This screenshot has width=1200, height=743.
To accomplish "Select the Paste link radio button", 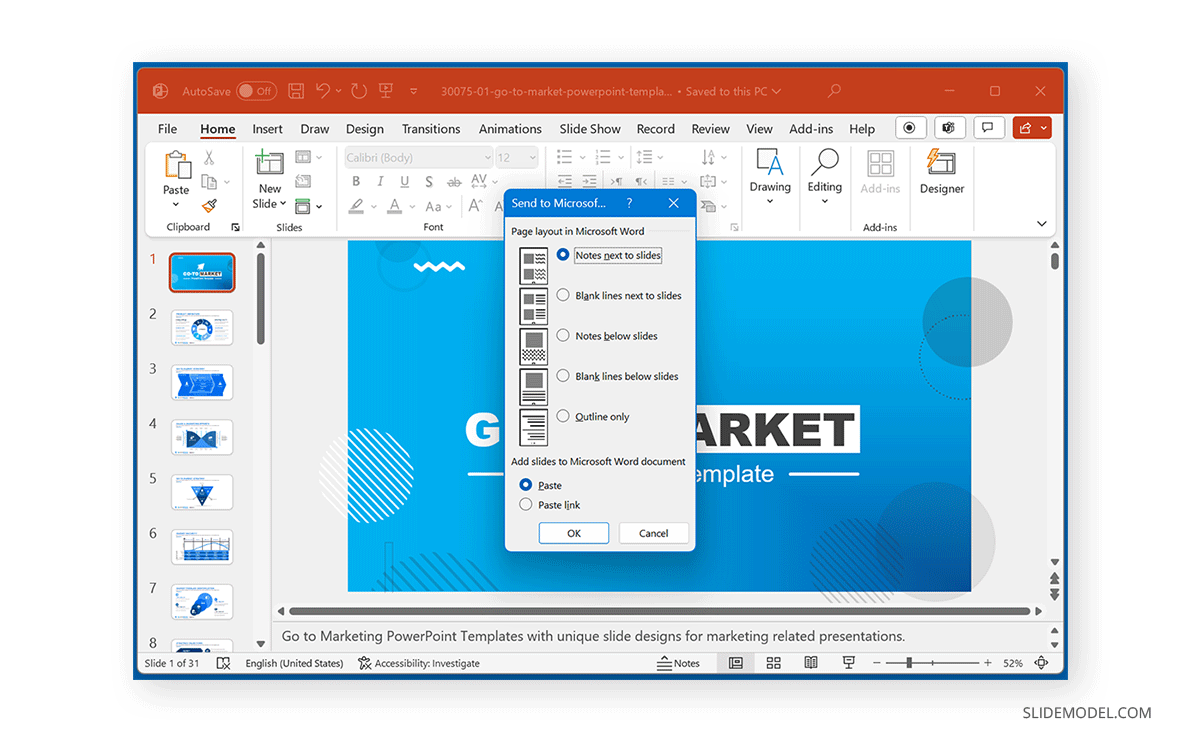I will coord(526,505).
